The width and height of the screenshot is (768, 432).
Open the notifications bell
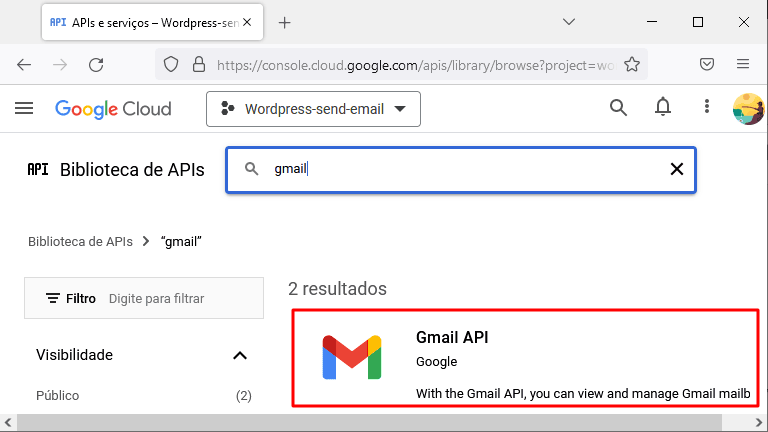click(663, 107)
